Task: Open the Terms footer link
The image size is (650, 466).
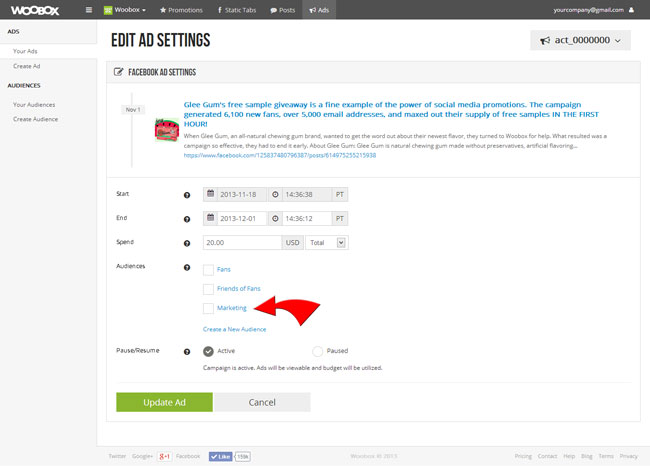Action: point(606,456)
